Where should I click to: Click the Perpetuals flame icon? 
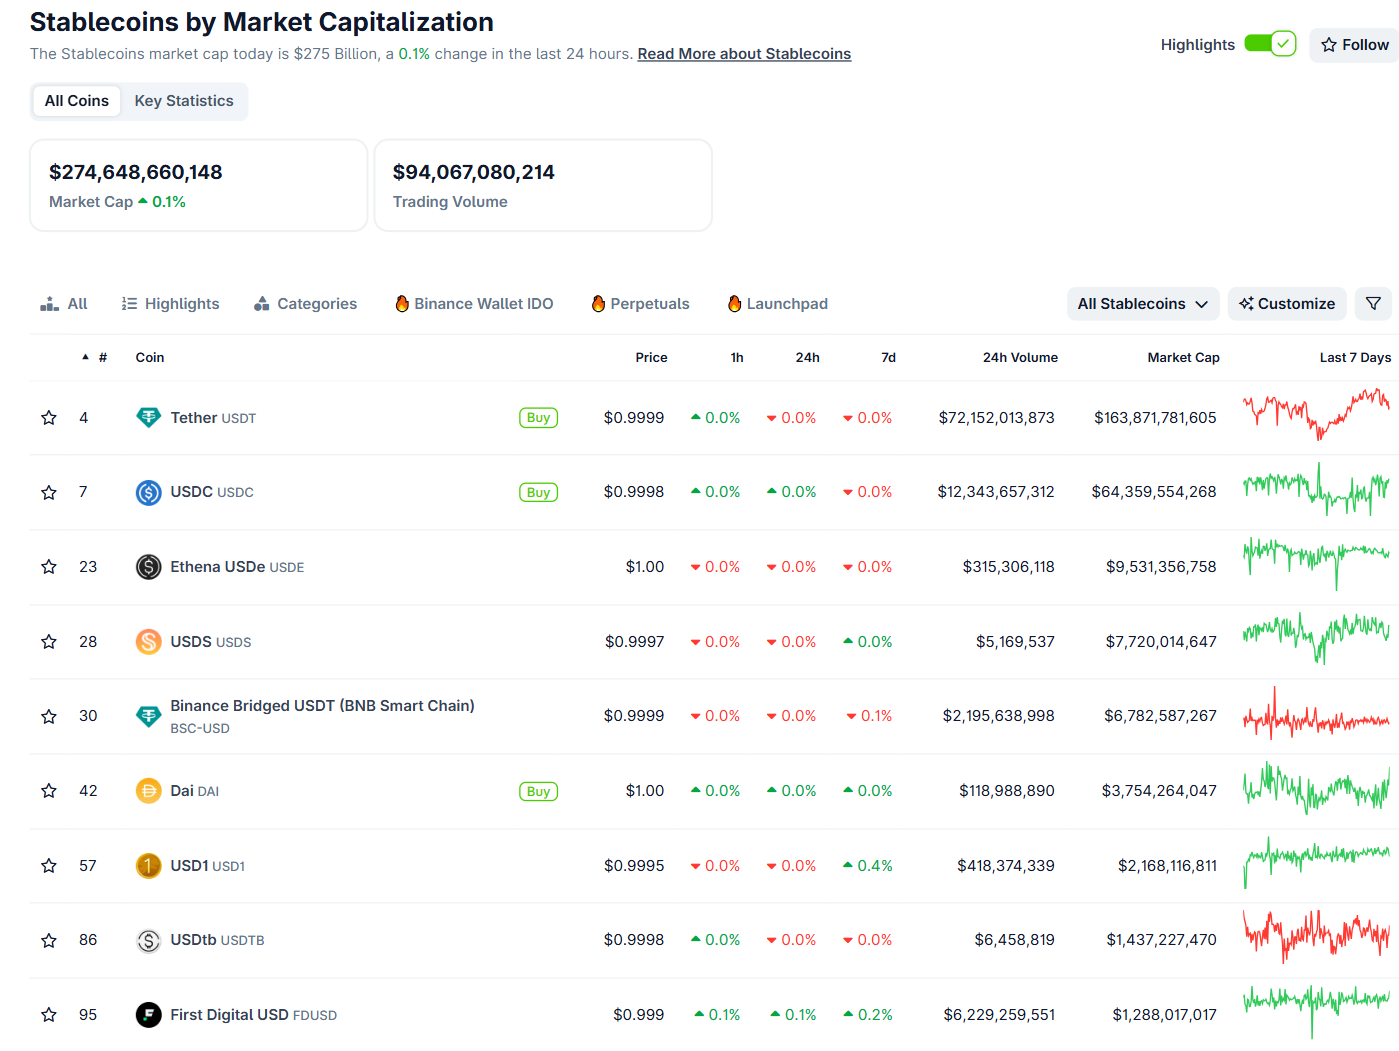(598, 304)
